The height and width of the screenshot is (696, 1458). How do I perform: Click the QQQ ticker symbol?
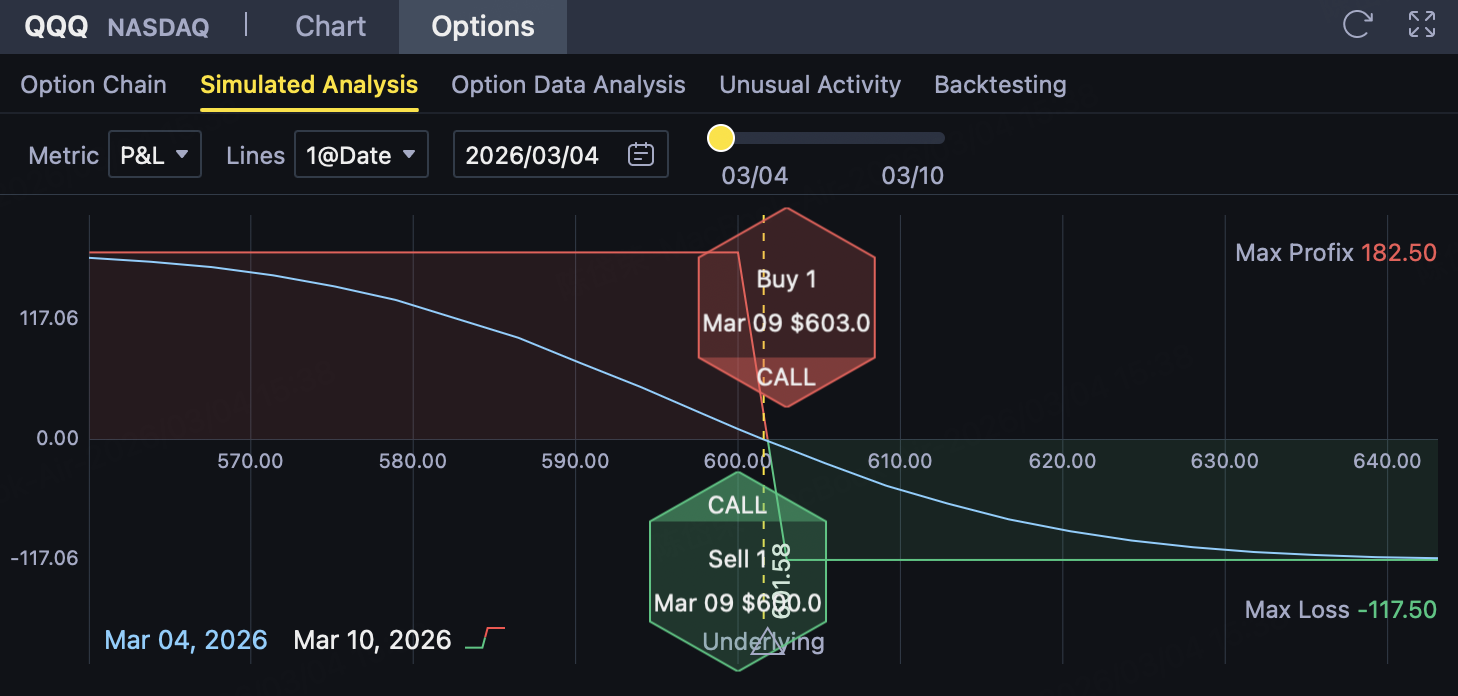click(55, 27)
